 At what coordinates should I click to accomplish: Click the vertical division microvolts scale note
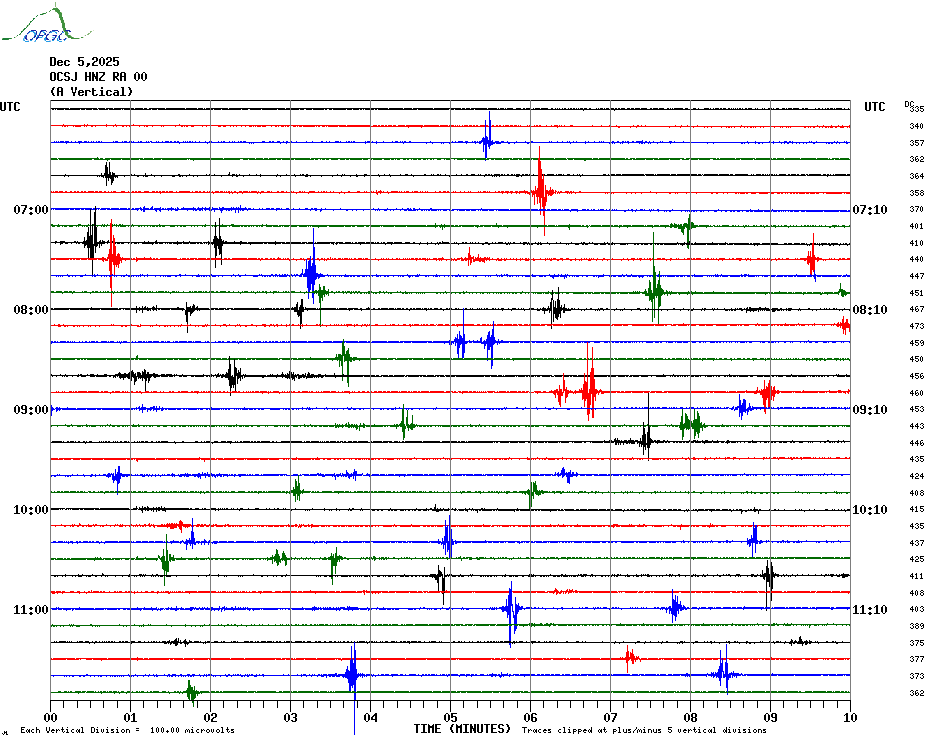click(127, 730)
